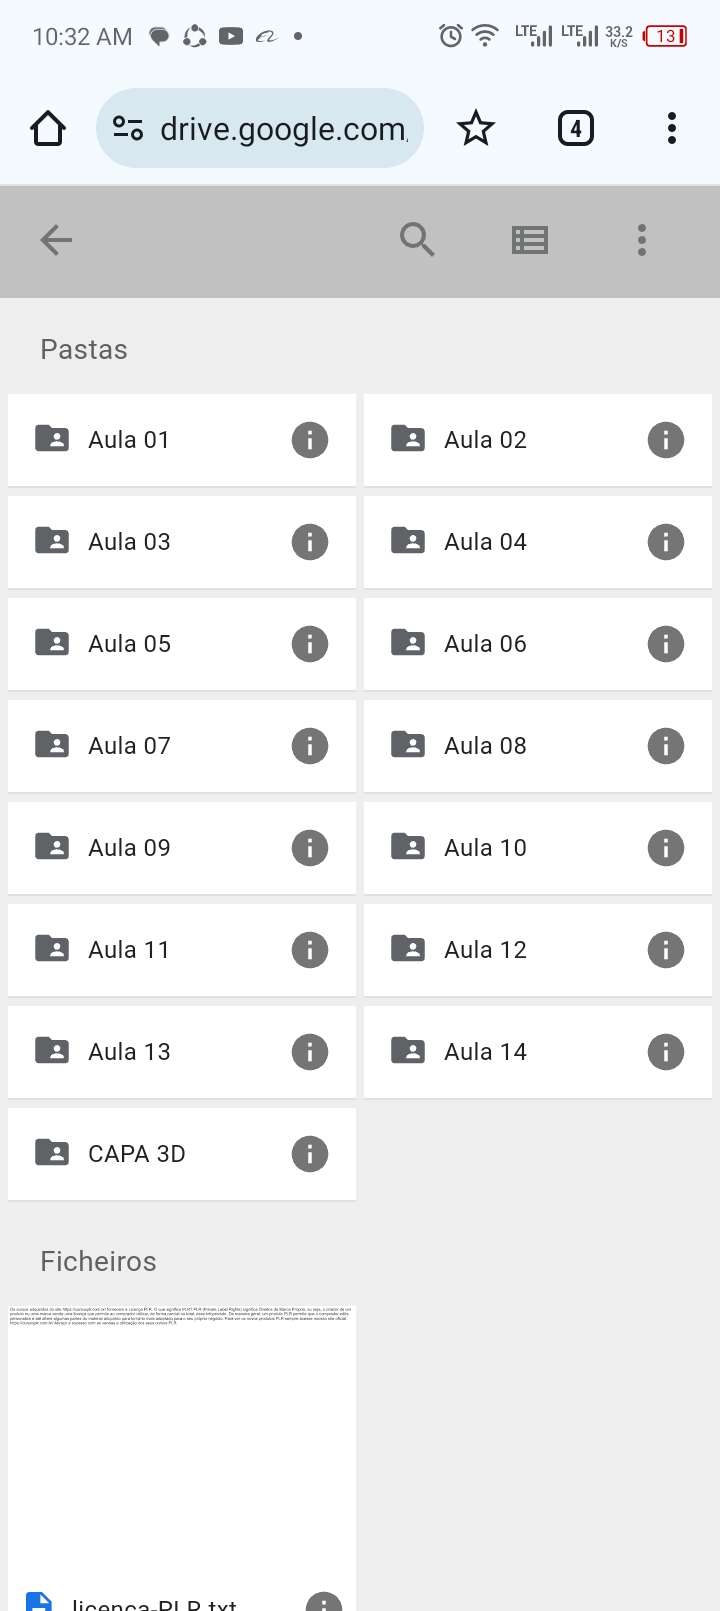Switch to list view layout

[530, 240]
